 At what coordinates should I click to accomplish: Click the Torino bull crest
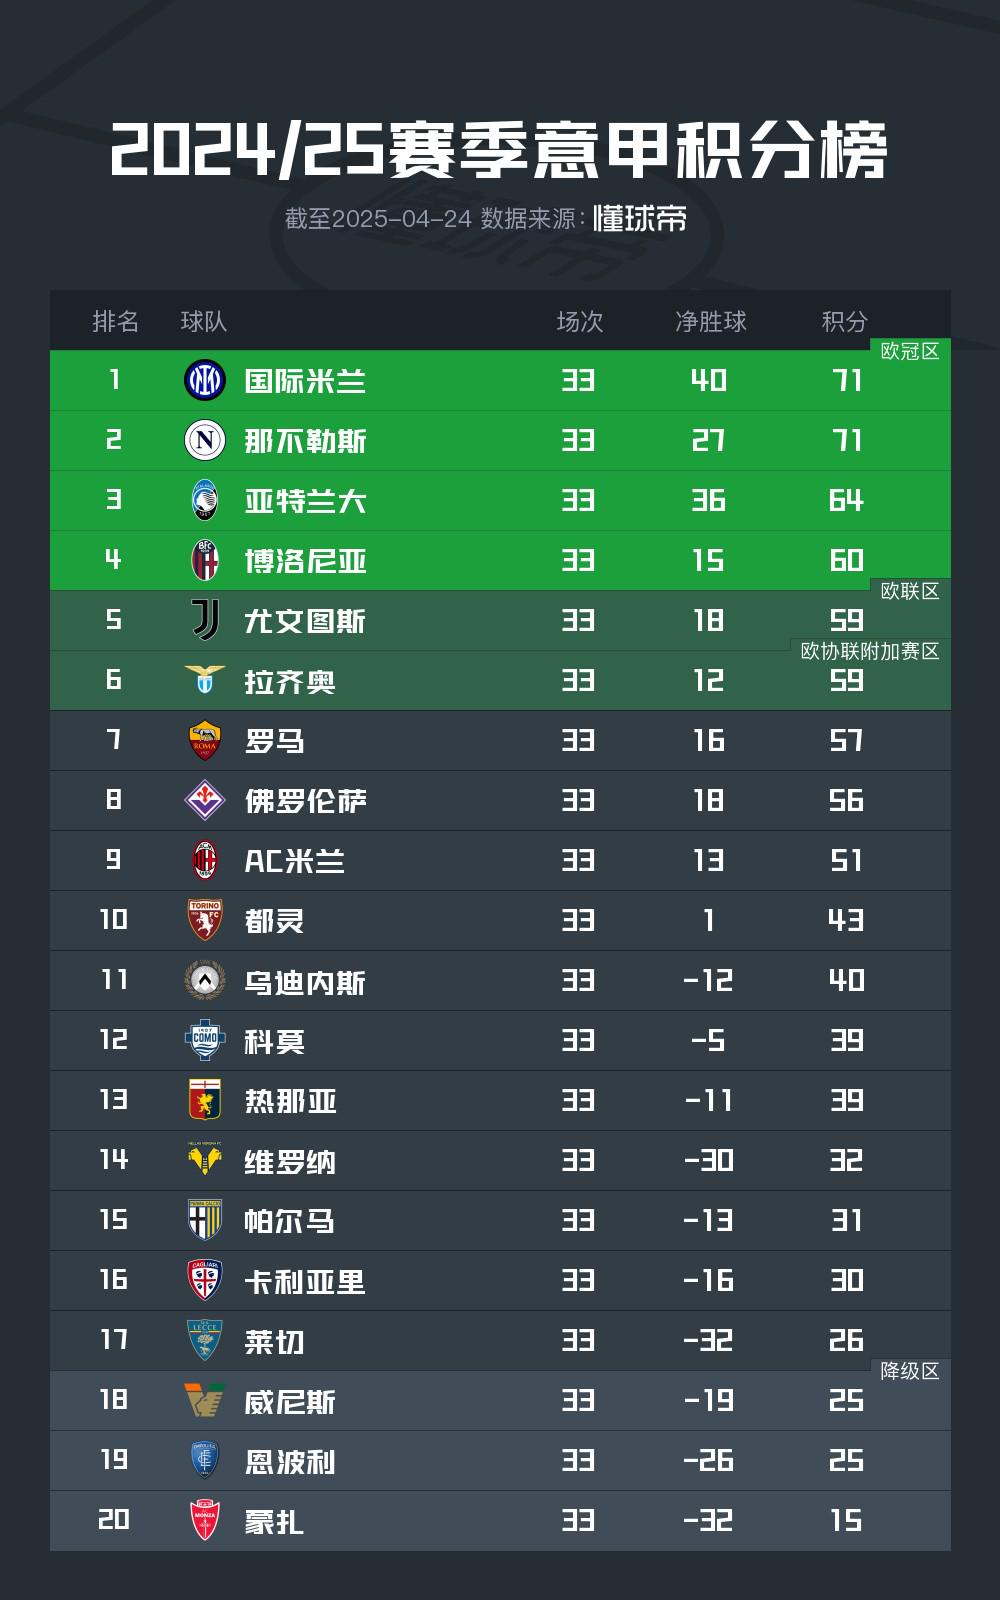205,920
